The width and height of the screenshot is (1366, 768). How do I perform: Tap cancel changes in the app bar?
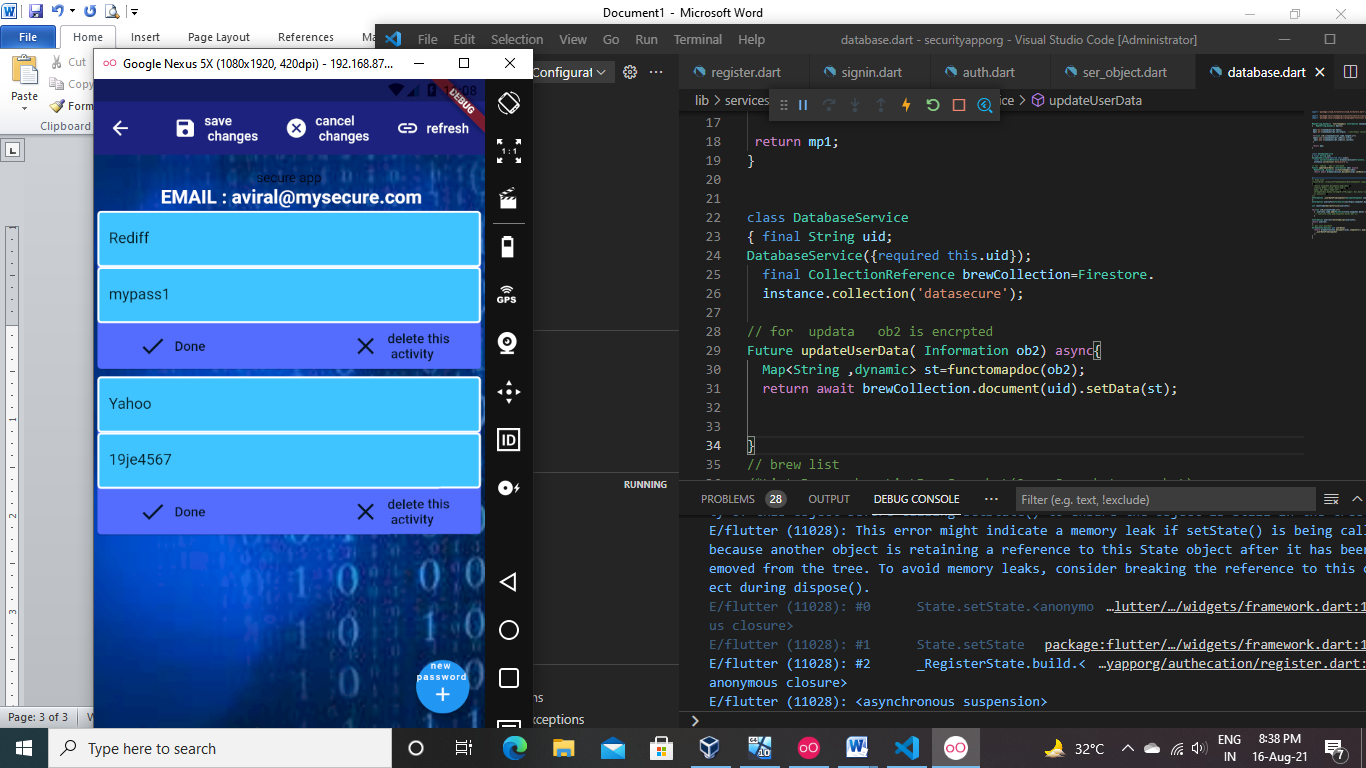[x=328, y=128]
